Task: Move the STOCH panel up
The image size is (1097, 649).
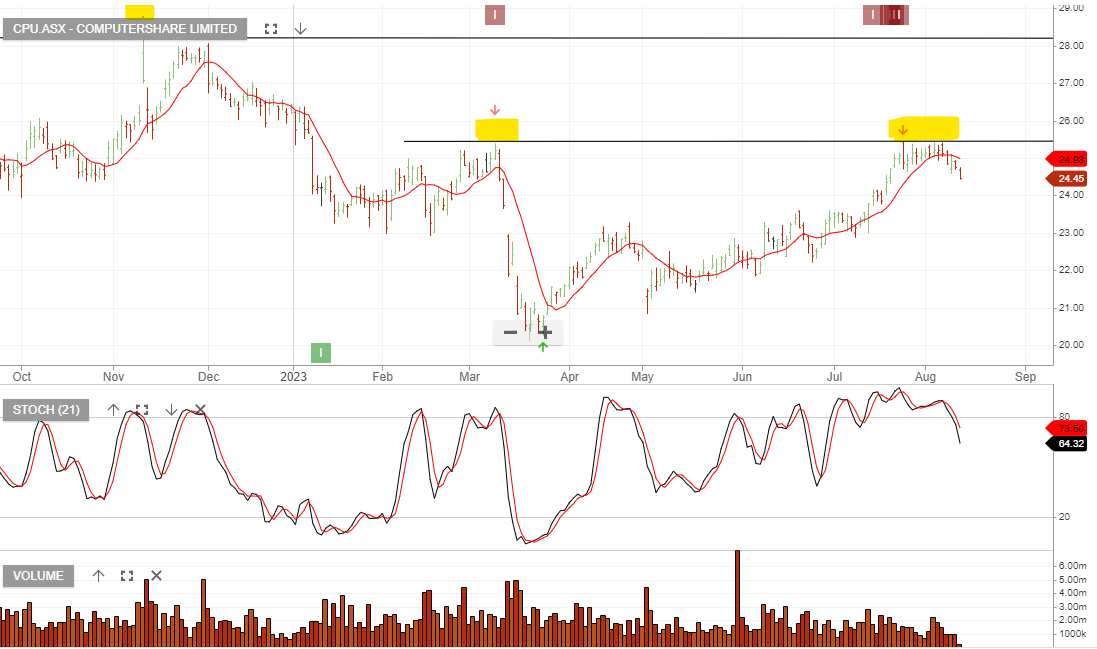Action: 113,410
